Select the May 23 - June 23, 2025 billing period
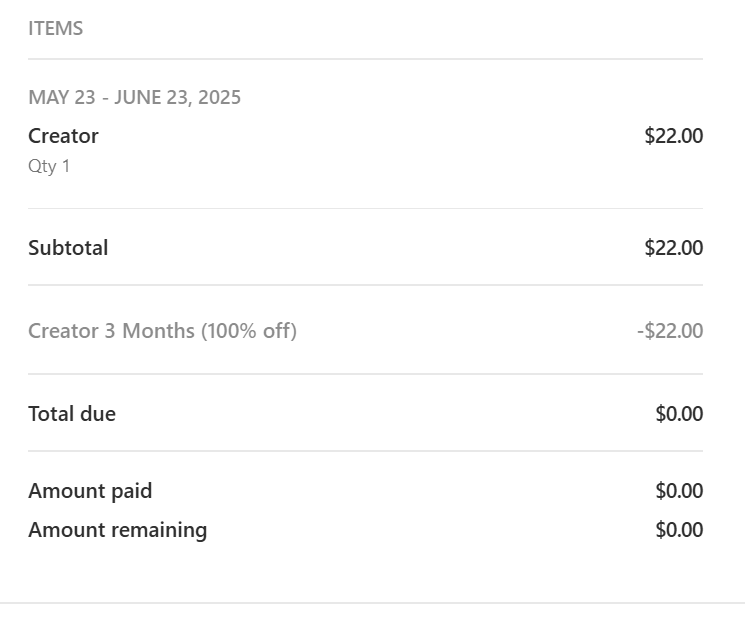Screen dimensions: 745x630 (134, 98)
